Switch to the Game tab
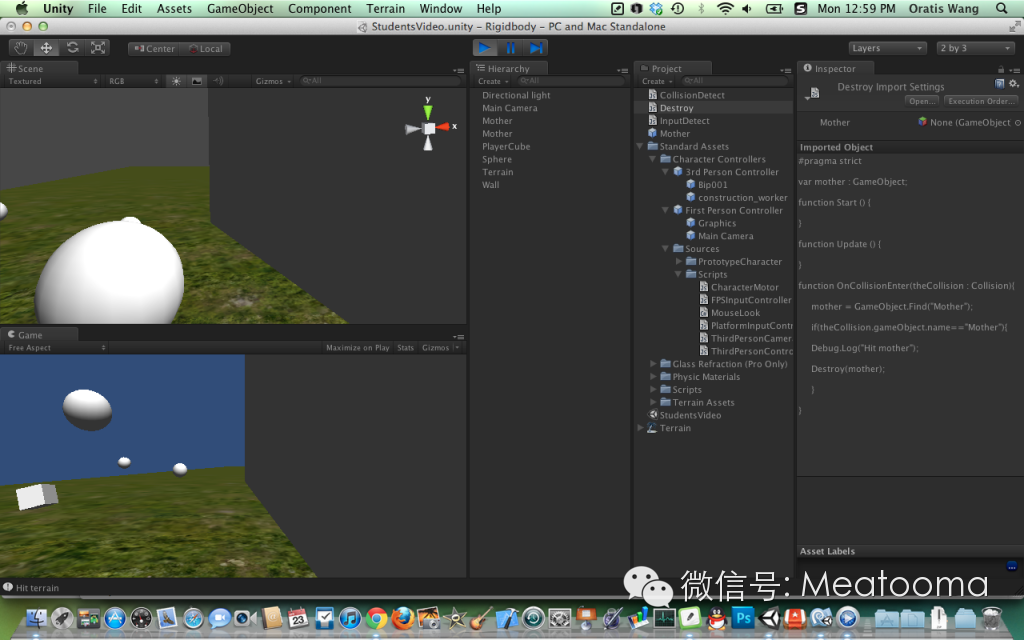Screen dimensions: 1024x640 coord(39,334)
